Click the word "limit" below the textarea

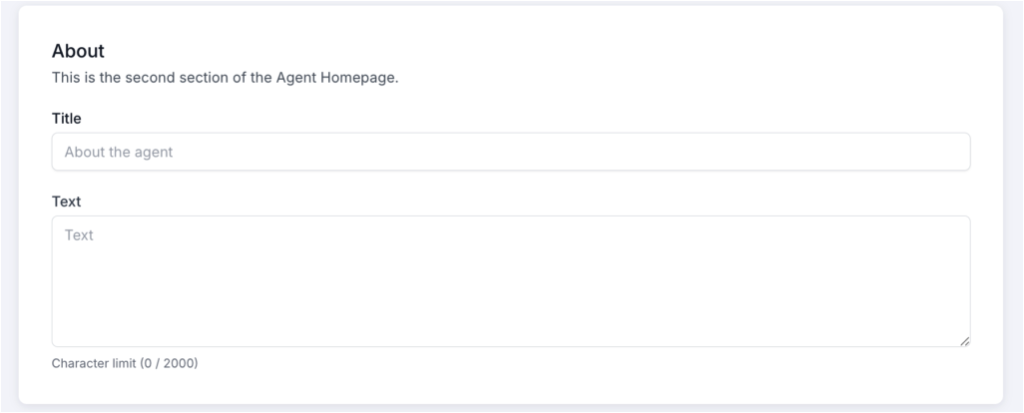pyautogui.click(x=124, y=363)
